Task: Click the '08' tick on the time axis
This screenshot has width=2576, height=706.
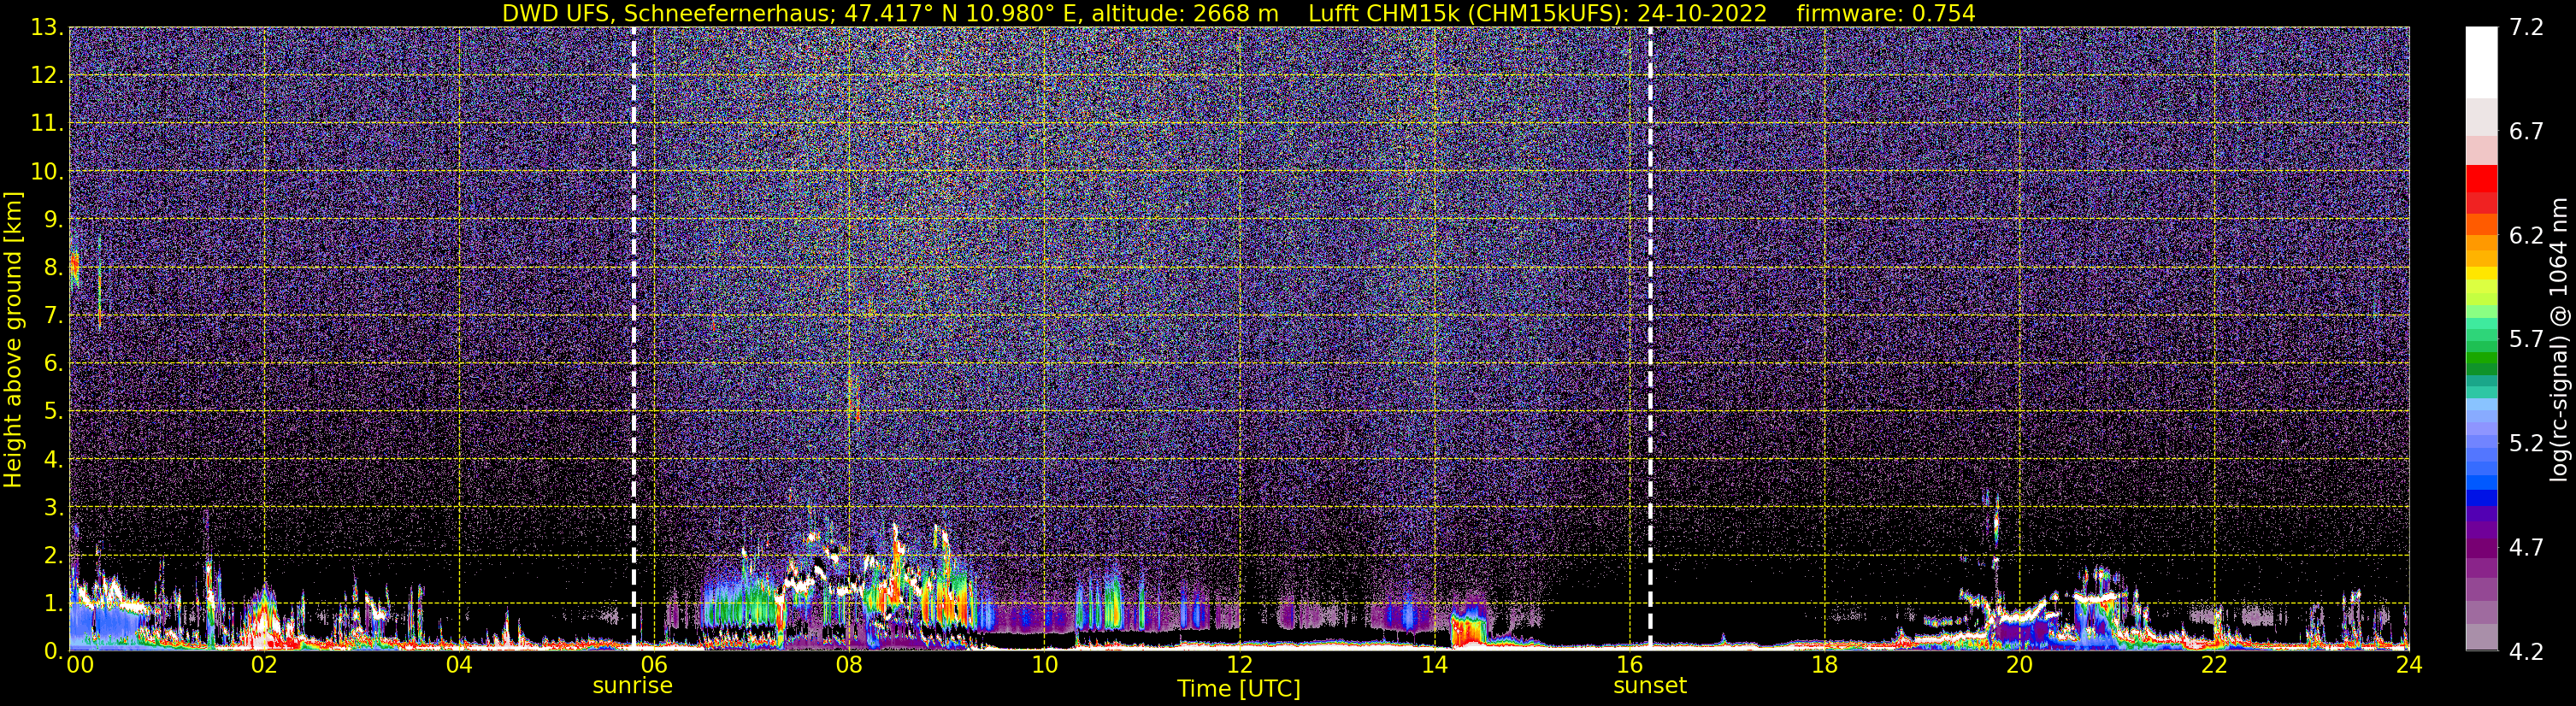Action: pyautogui.click(x=849, y=665)
